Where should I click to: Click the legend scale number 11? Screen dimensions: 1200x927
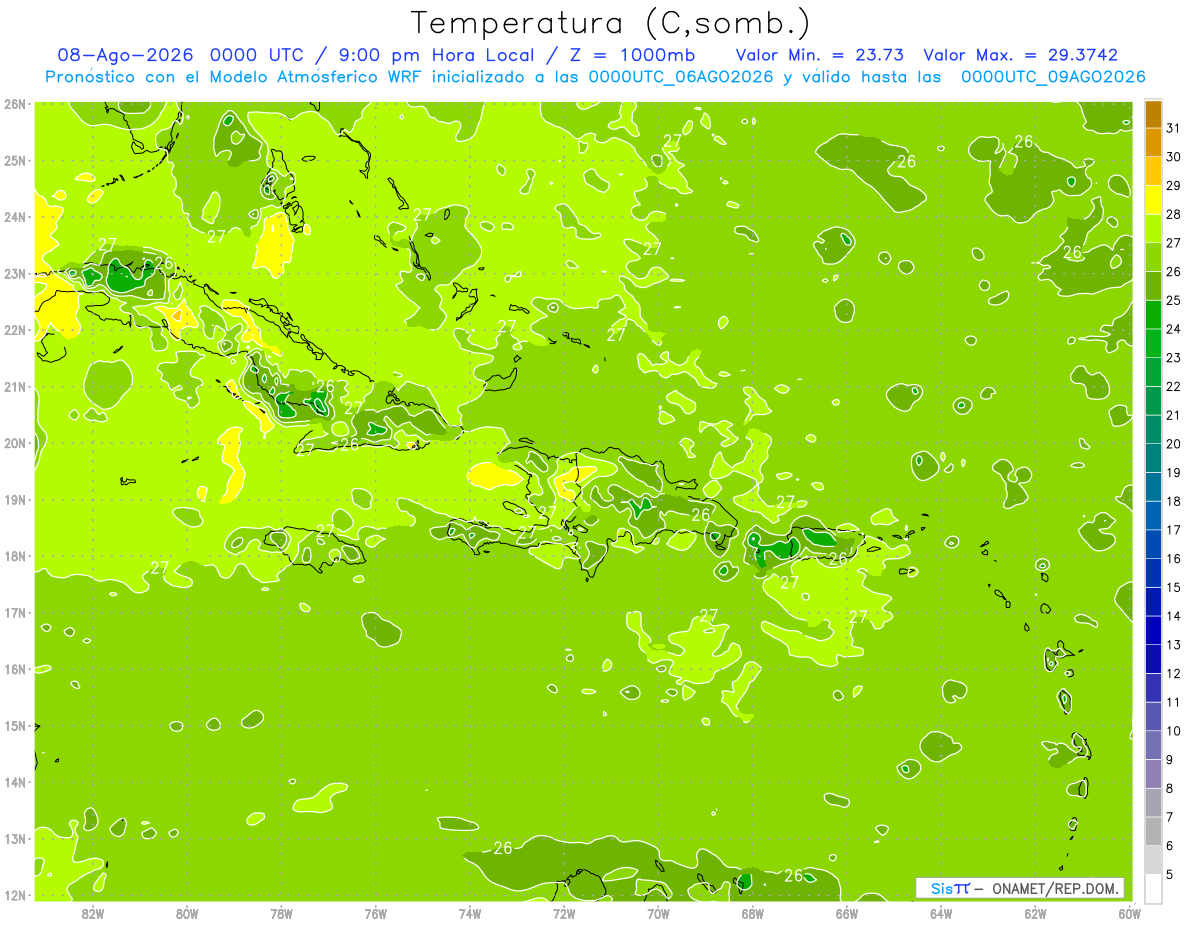(x=1174, y=702)
